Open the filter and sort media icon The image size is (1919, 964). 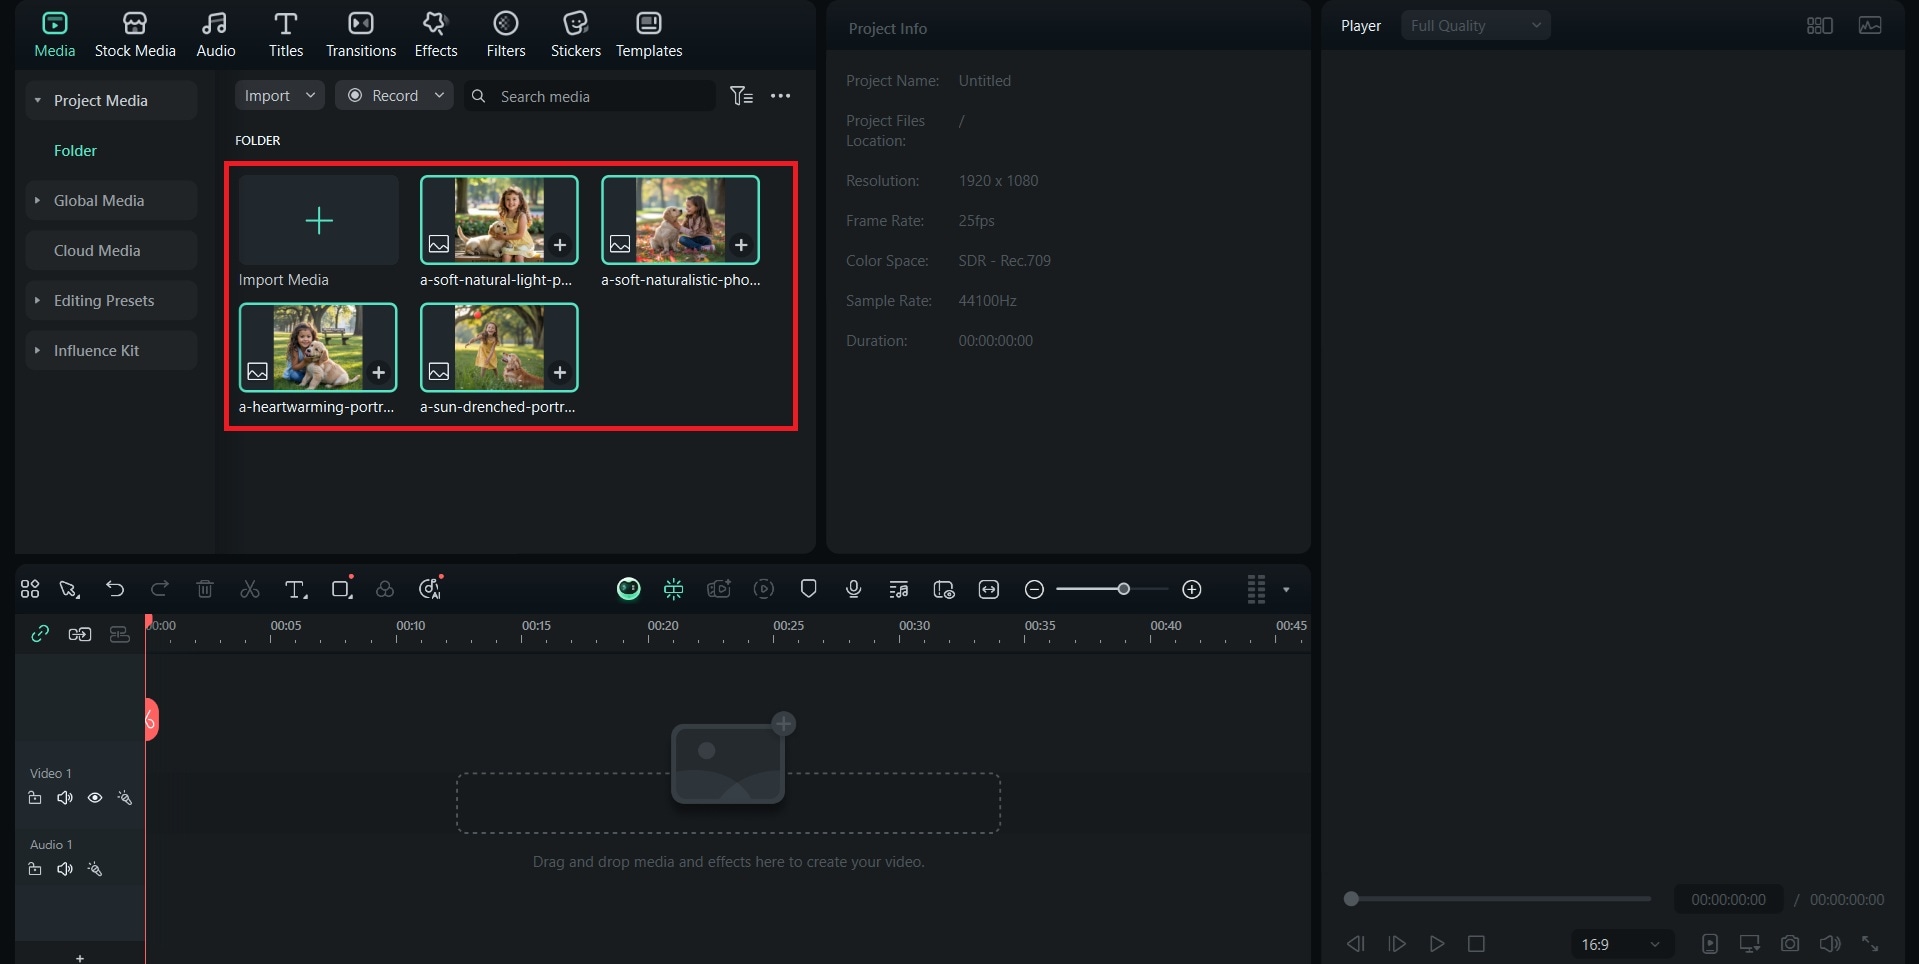click(741, 96)
